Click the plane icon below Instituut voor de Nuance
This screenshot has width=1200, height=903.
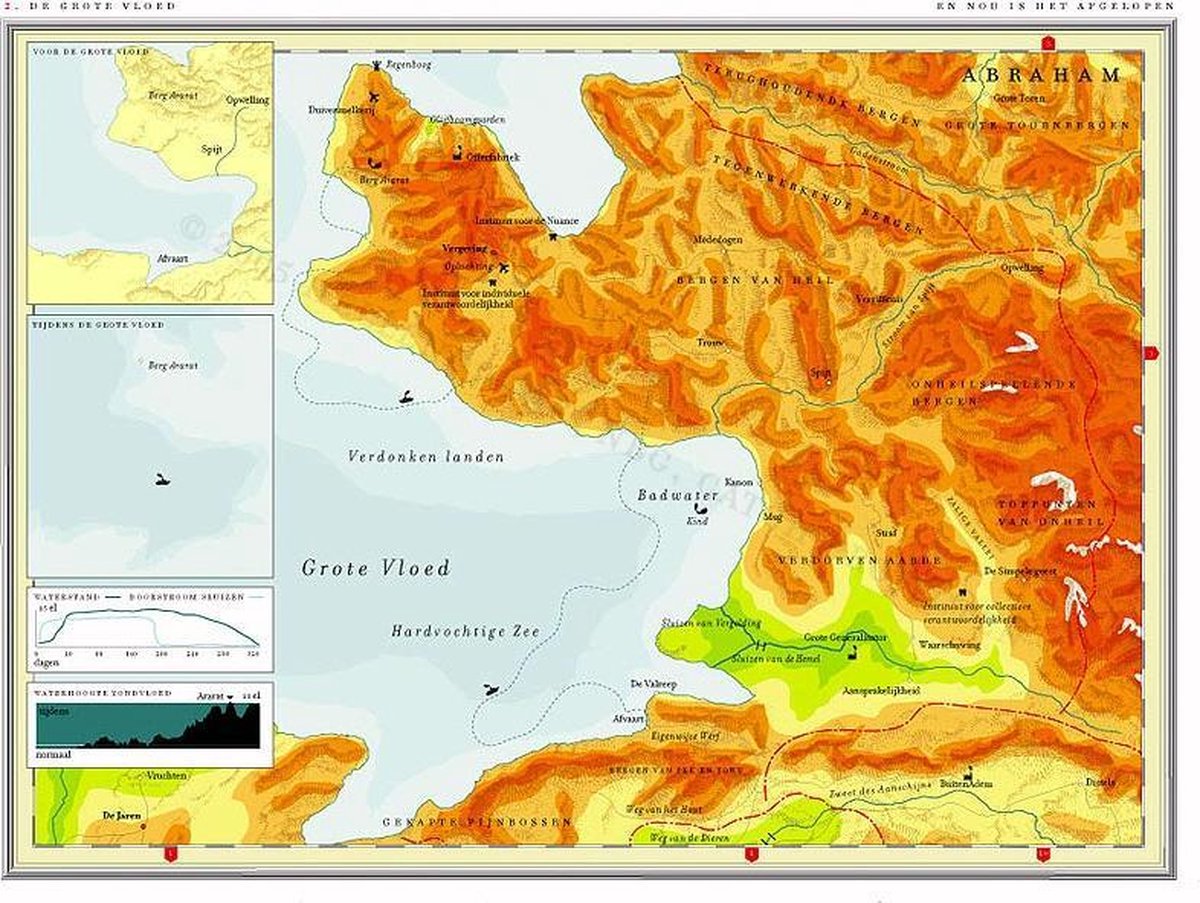[552, 237]
